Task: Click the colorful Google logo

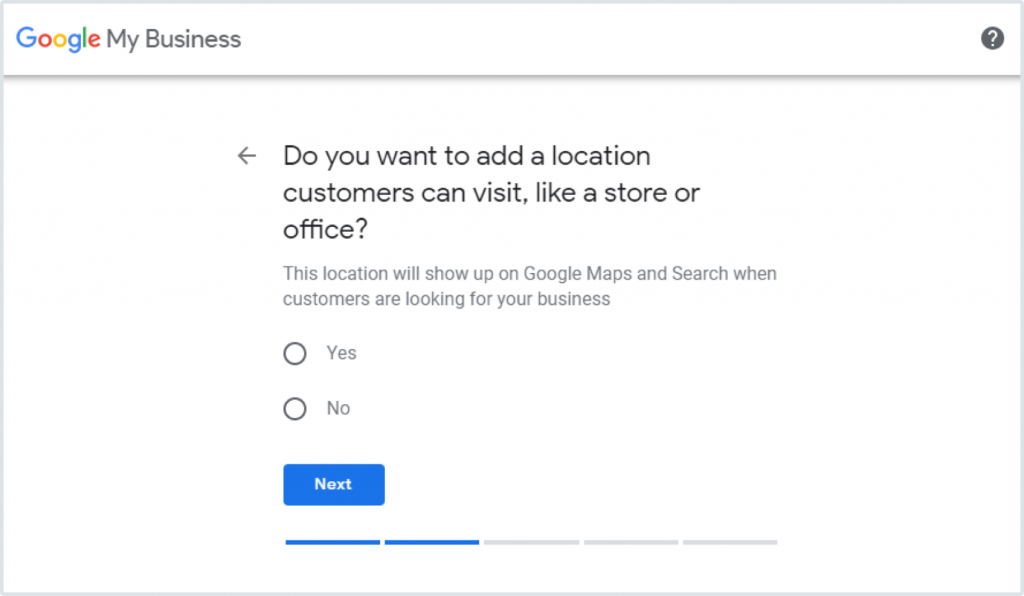Action: pyautogui.click(x=58, y=39)
